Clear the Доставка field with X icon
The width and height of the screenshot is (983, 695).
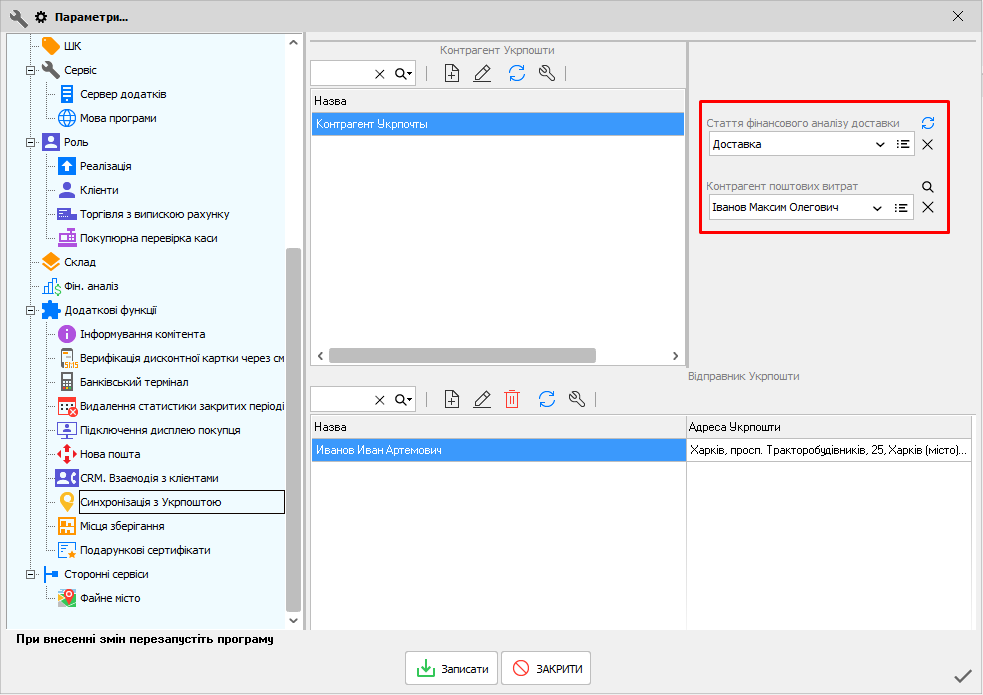[928, 145]
